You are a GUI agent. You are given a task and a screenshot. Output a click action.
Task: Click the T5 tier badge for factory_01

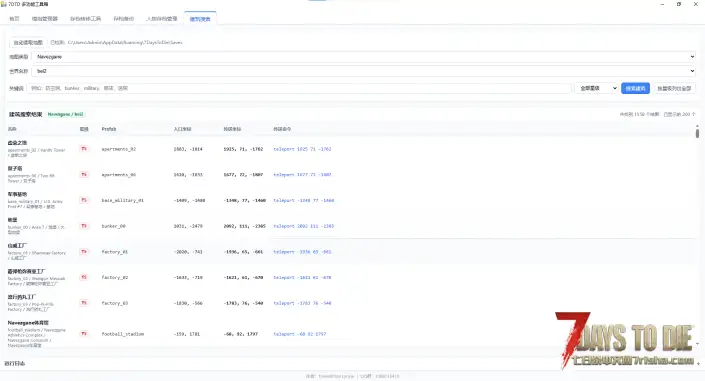click(84, 251)
